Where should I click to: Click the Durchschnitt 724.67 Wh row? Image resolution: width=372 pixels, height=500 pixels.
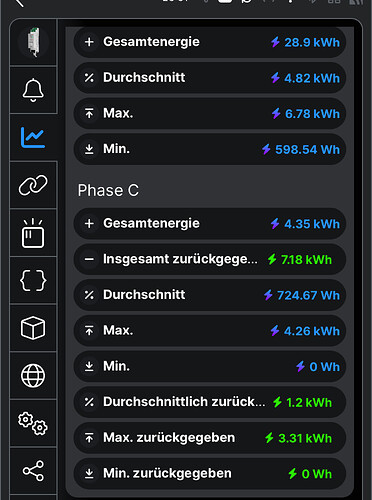210,295
